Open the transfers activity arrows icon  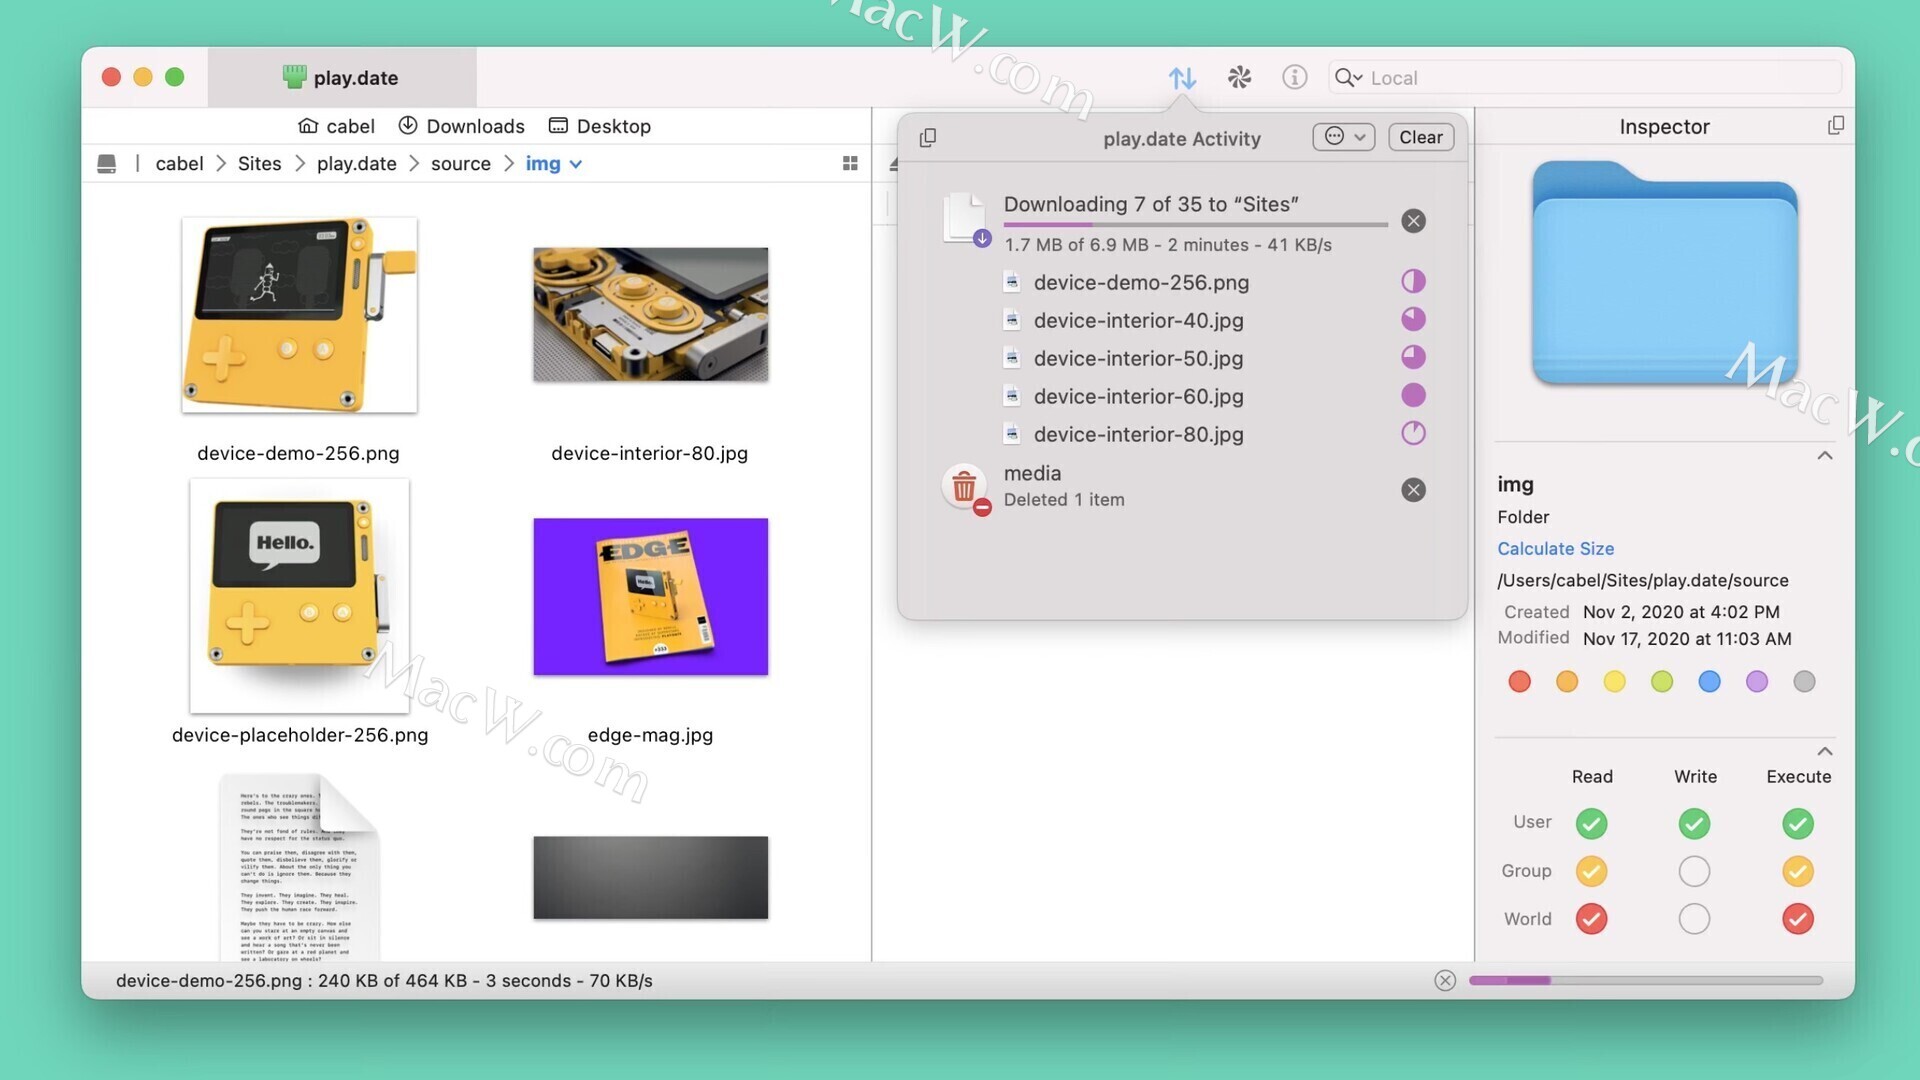point(1182,78)
